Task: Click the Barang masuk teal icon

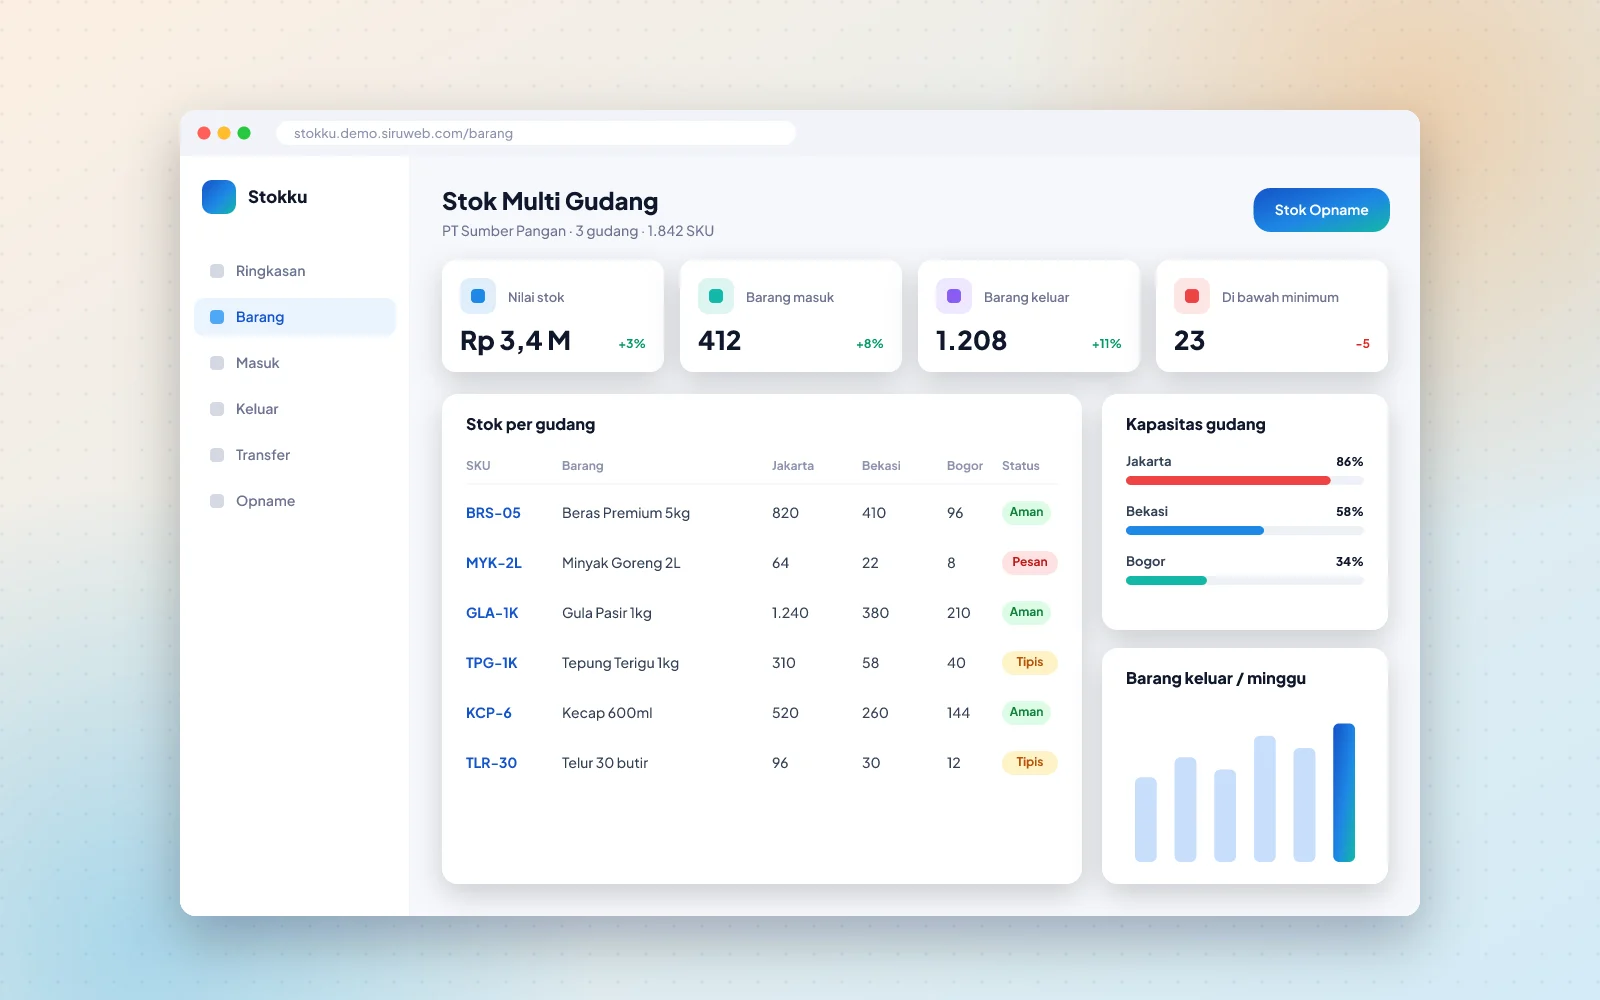Action: [716, 296]
